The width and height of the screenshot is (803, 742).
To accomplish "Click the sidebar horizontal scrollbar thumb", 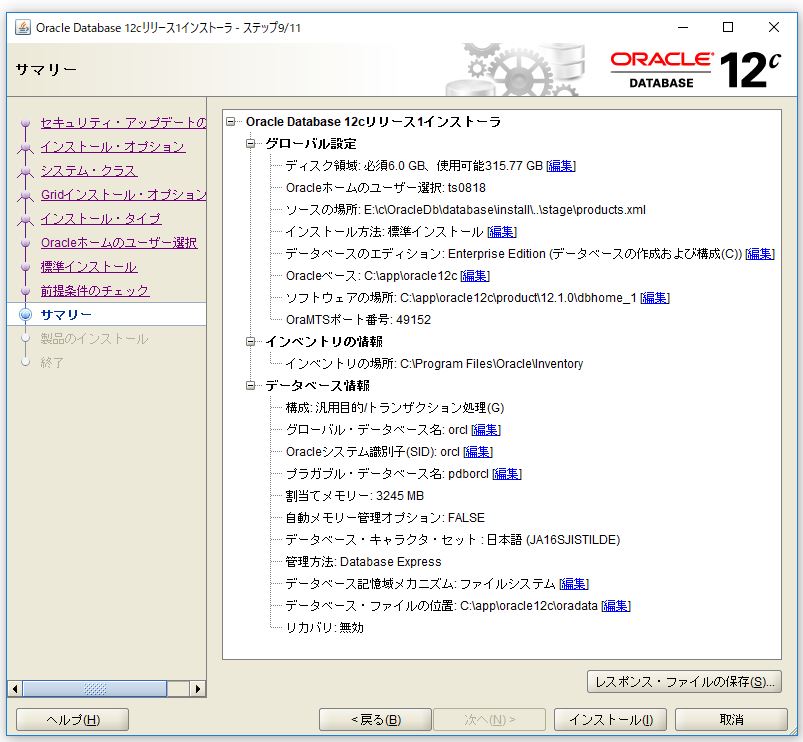I will tap(95, 689).
